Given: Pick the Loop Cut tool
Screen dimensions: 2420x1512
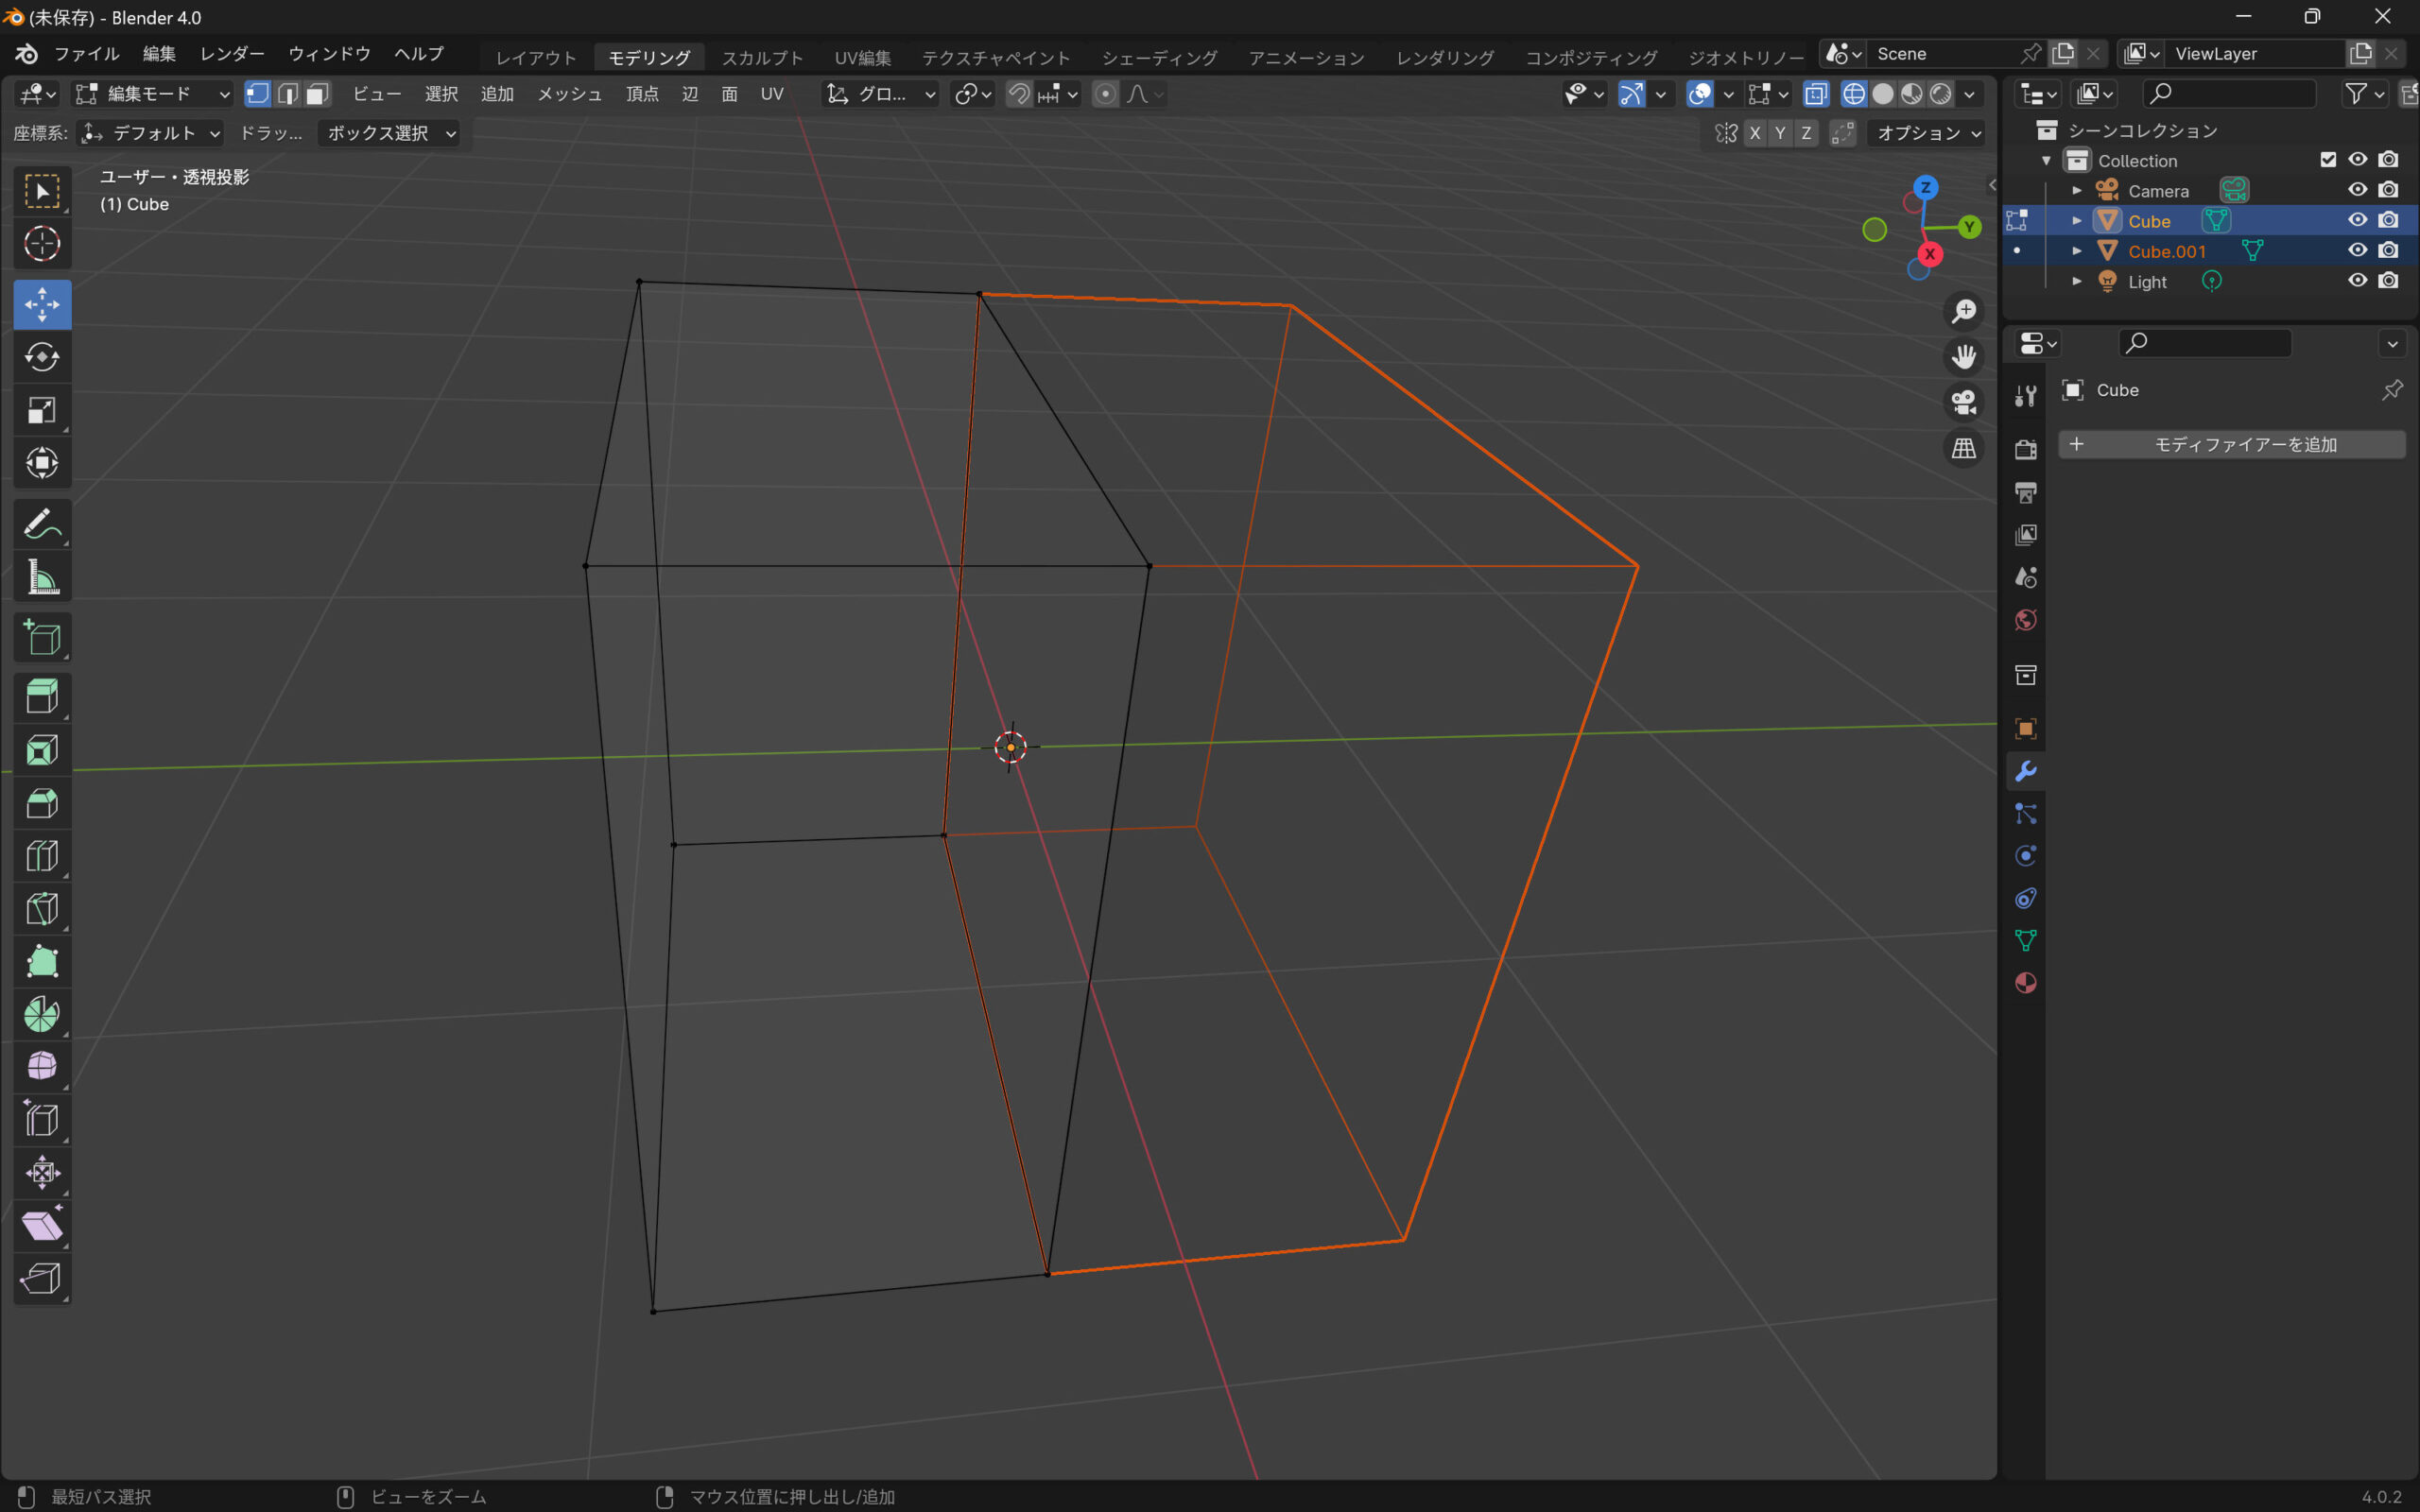Looking at the screenshot, I should click(x=42, y=856).
